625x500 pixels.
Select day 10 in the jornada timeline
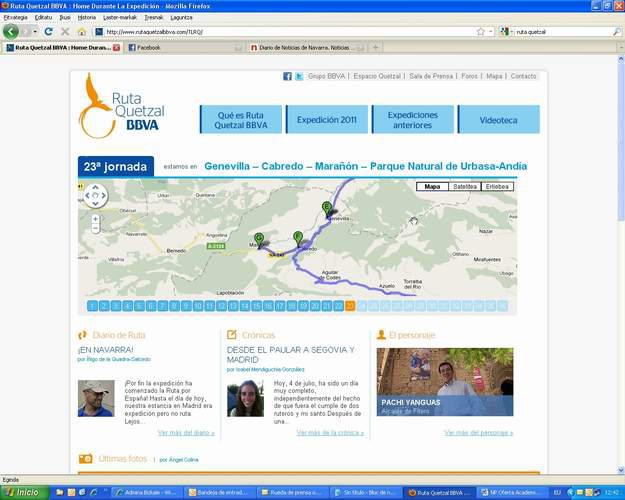(x=198, y=306)
